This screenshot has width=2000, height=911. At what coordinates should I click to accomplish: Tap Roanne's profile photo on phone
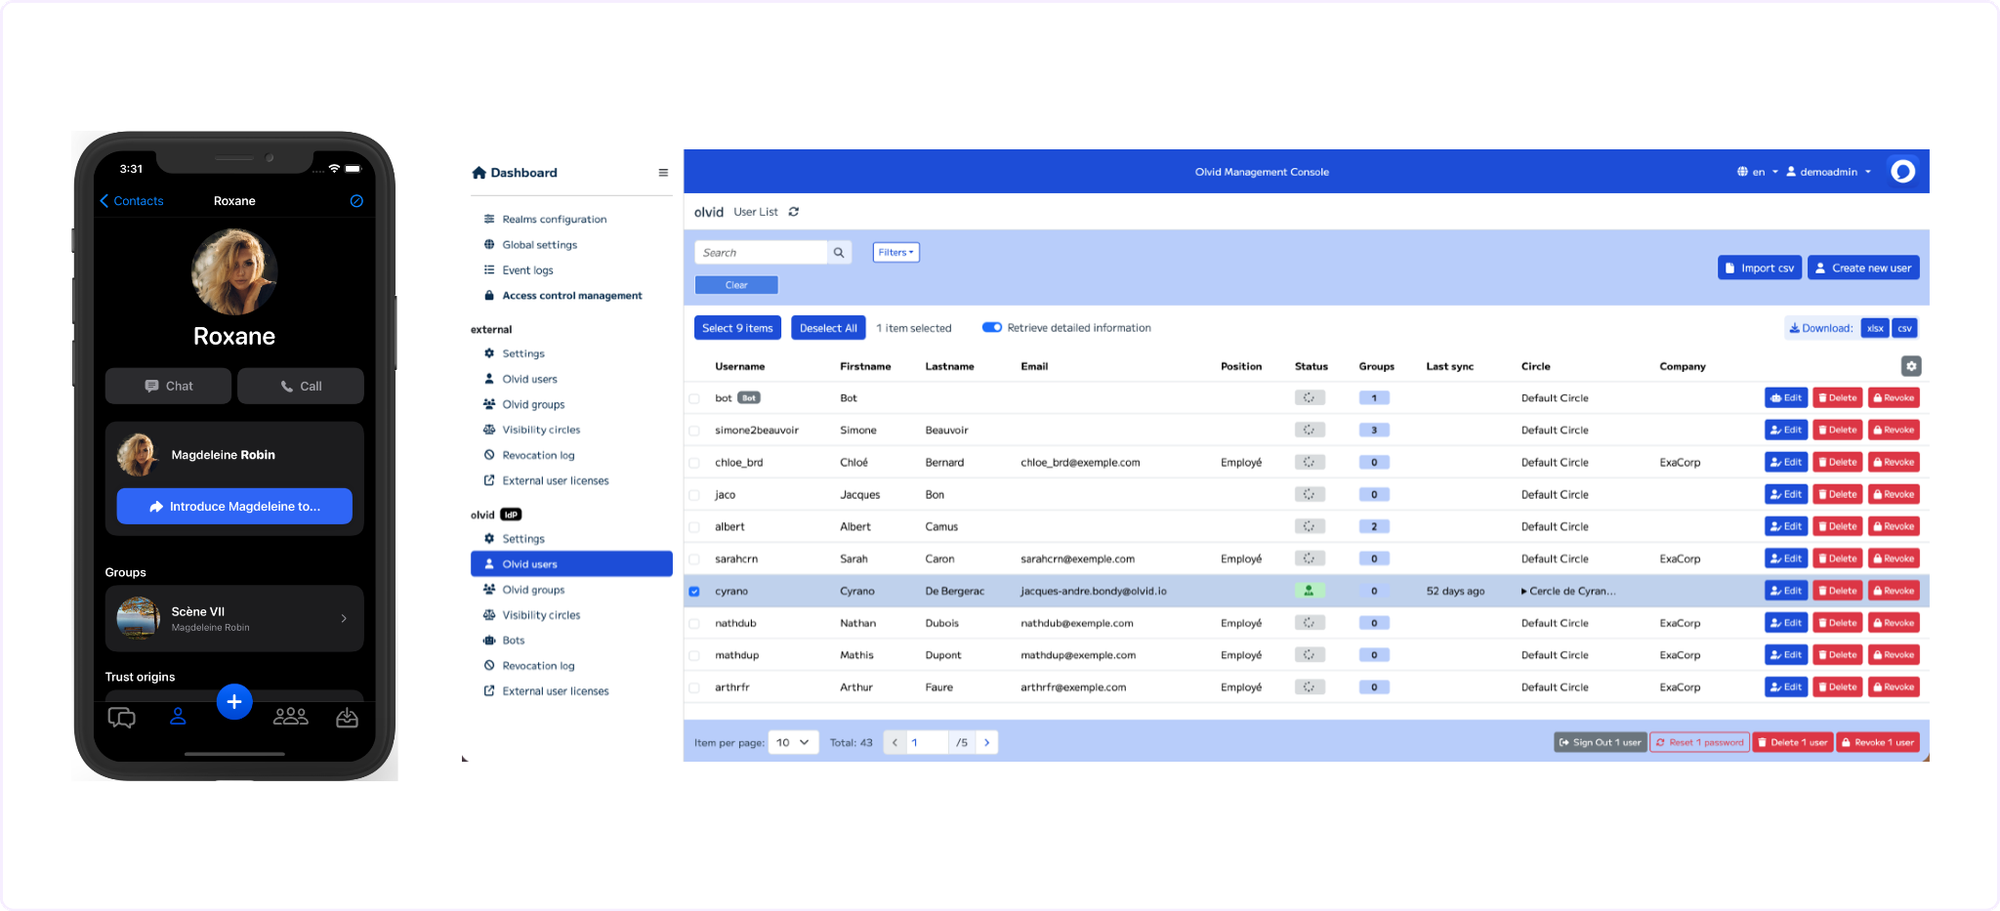(x=234, y=272)
